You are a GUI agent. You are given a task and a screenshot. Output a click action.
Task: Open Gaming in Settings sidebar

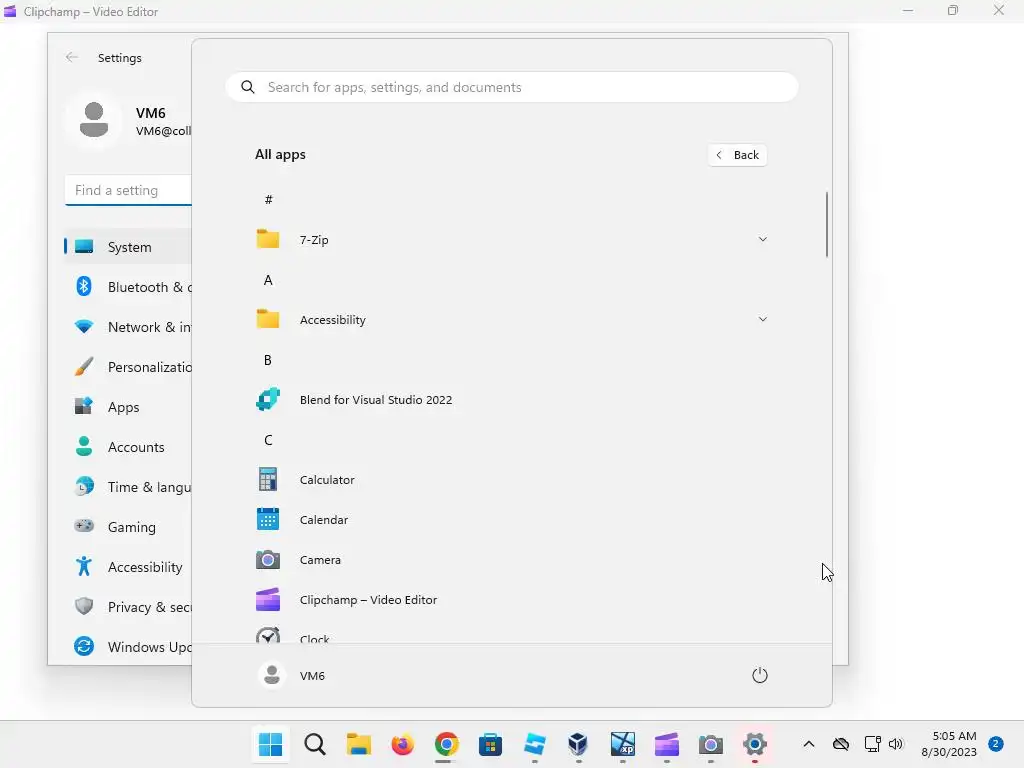[128, 526]
